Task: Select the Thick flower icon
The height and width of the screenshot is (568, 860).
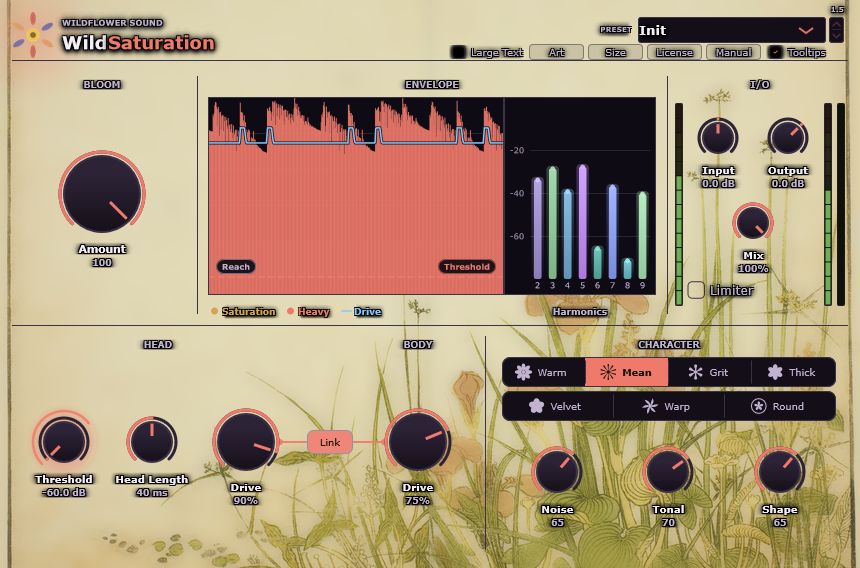Action: click(x=775, y=372)
